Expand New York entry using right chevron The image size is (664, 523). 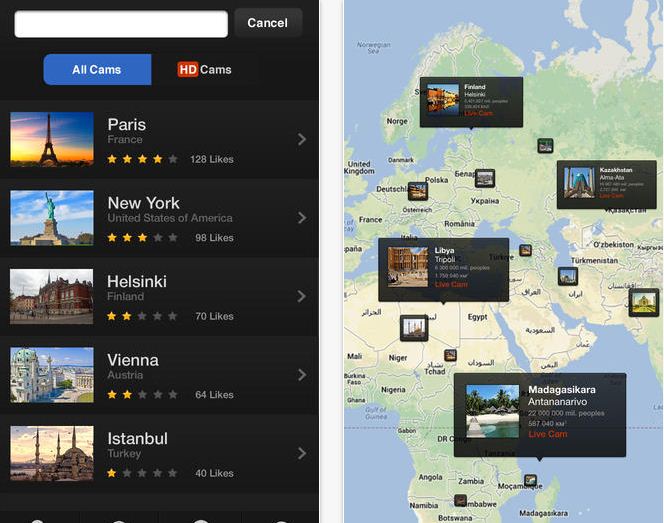tap(301, 217)
